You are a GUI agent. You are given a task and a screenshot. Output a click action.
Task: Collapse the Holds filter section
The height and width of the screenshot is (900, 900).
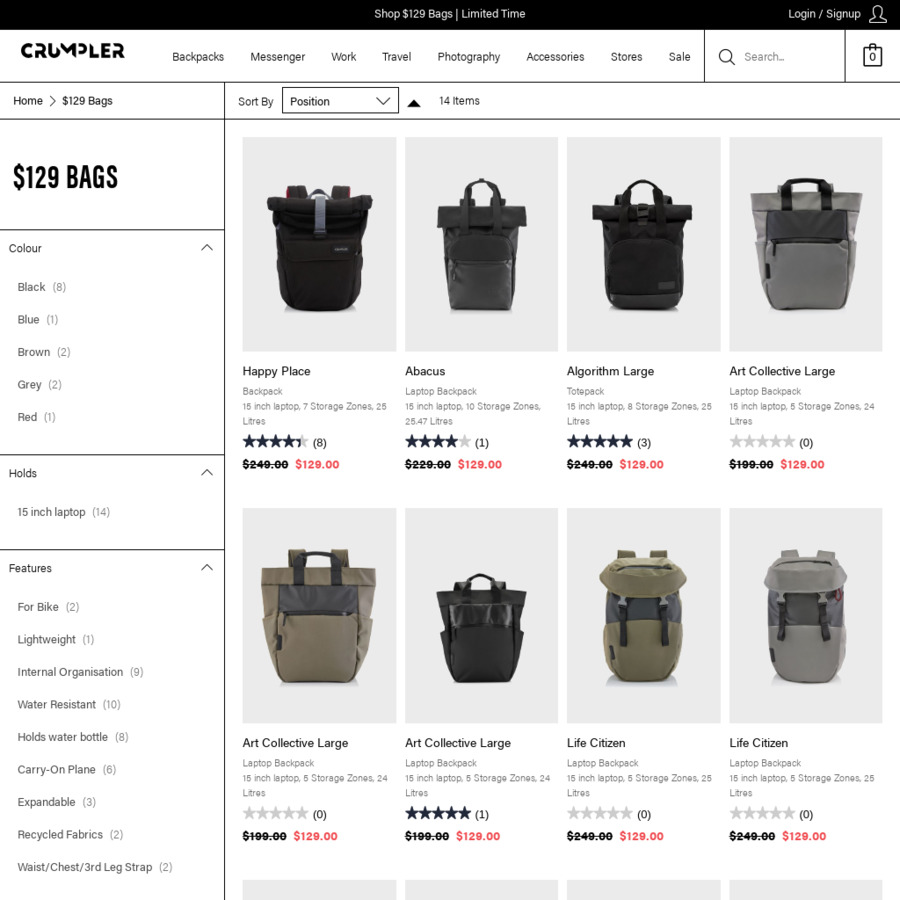pos(207,473)
